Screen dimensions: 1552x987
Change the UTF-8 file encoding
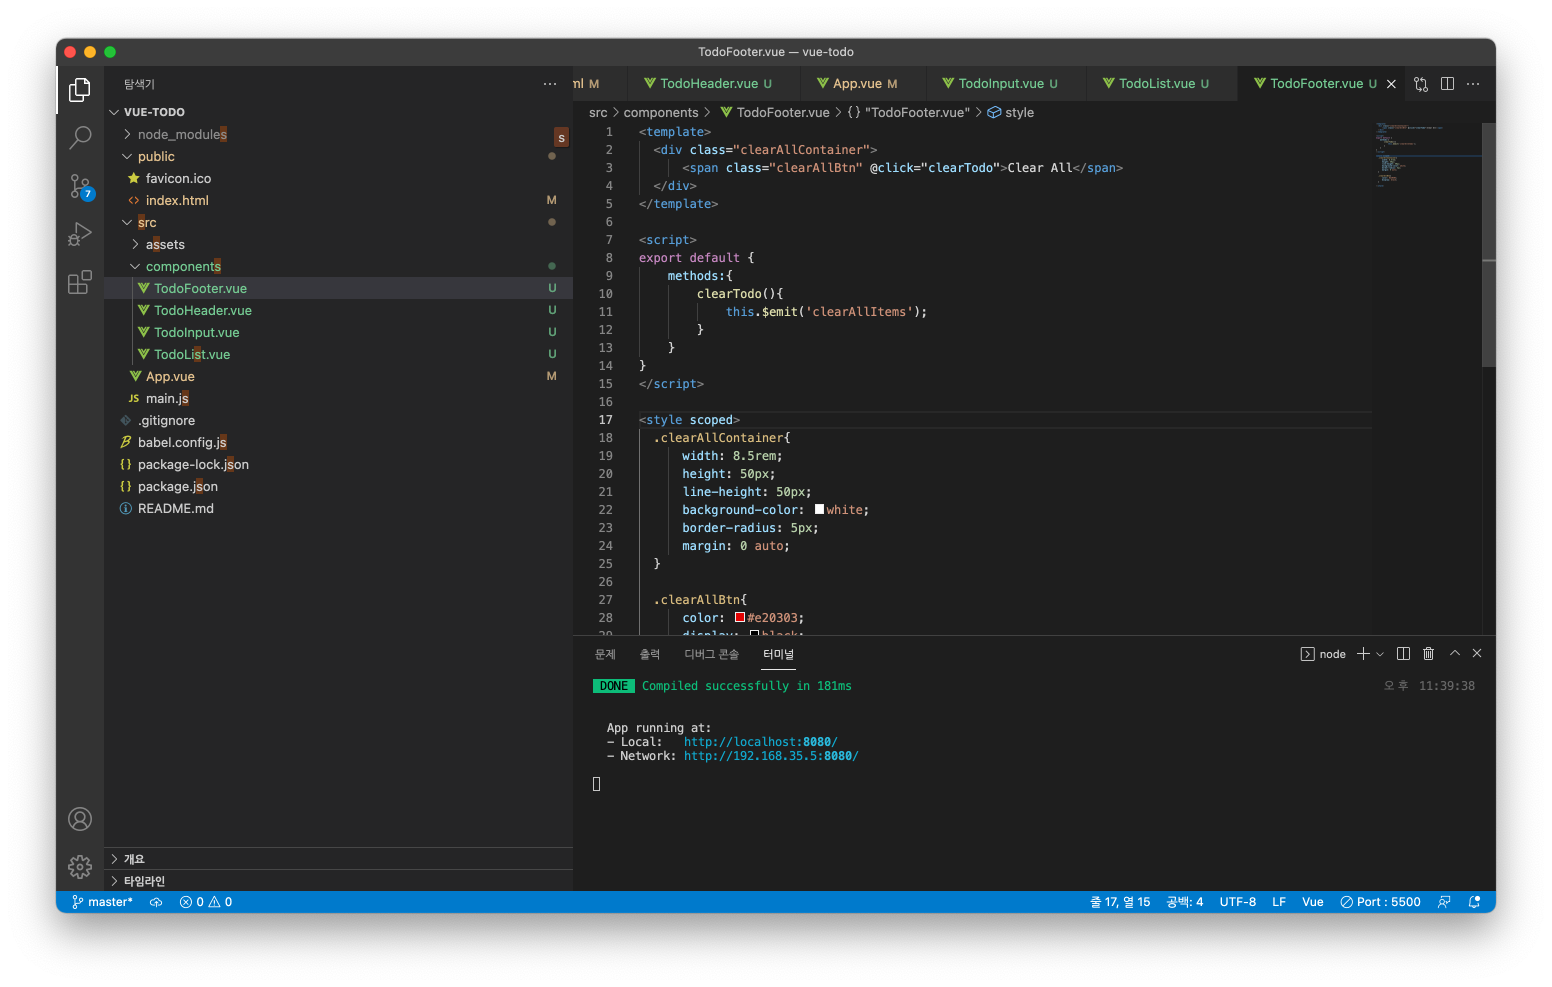click(x=1237, y=902)
